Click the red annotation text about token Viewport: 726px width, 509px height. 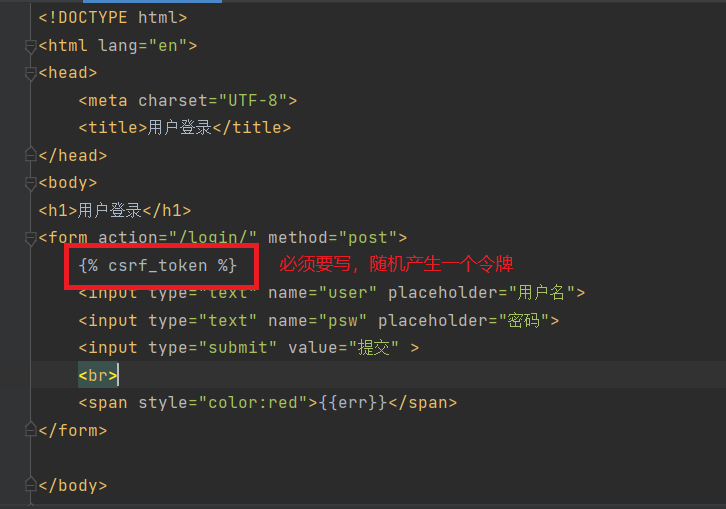pos(395,265)
